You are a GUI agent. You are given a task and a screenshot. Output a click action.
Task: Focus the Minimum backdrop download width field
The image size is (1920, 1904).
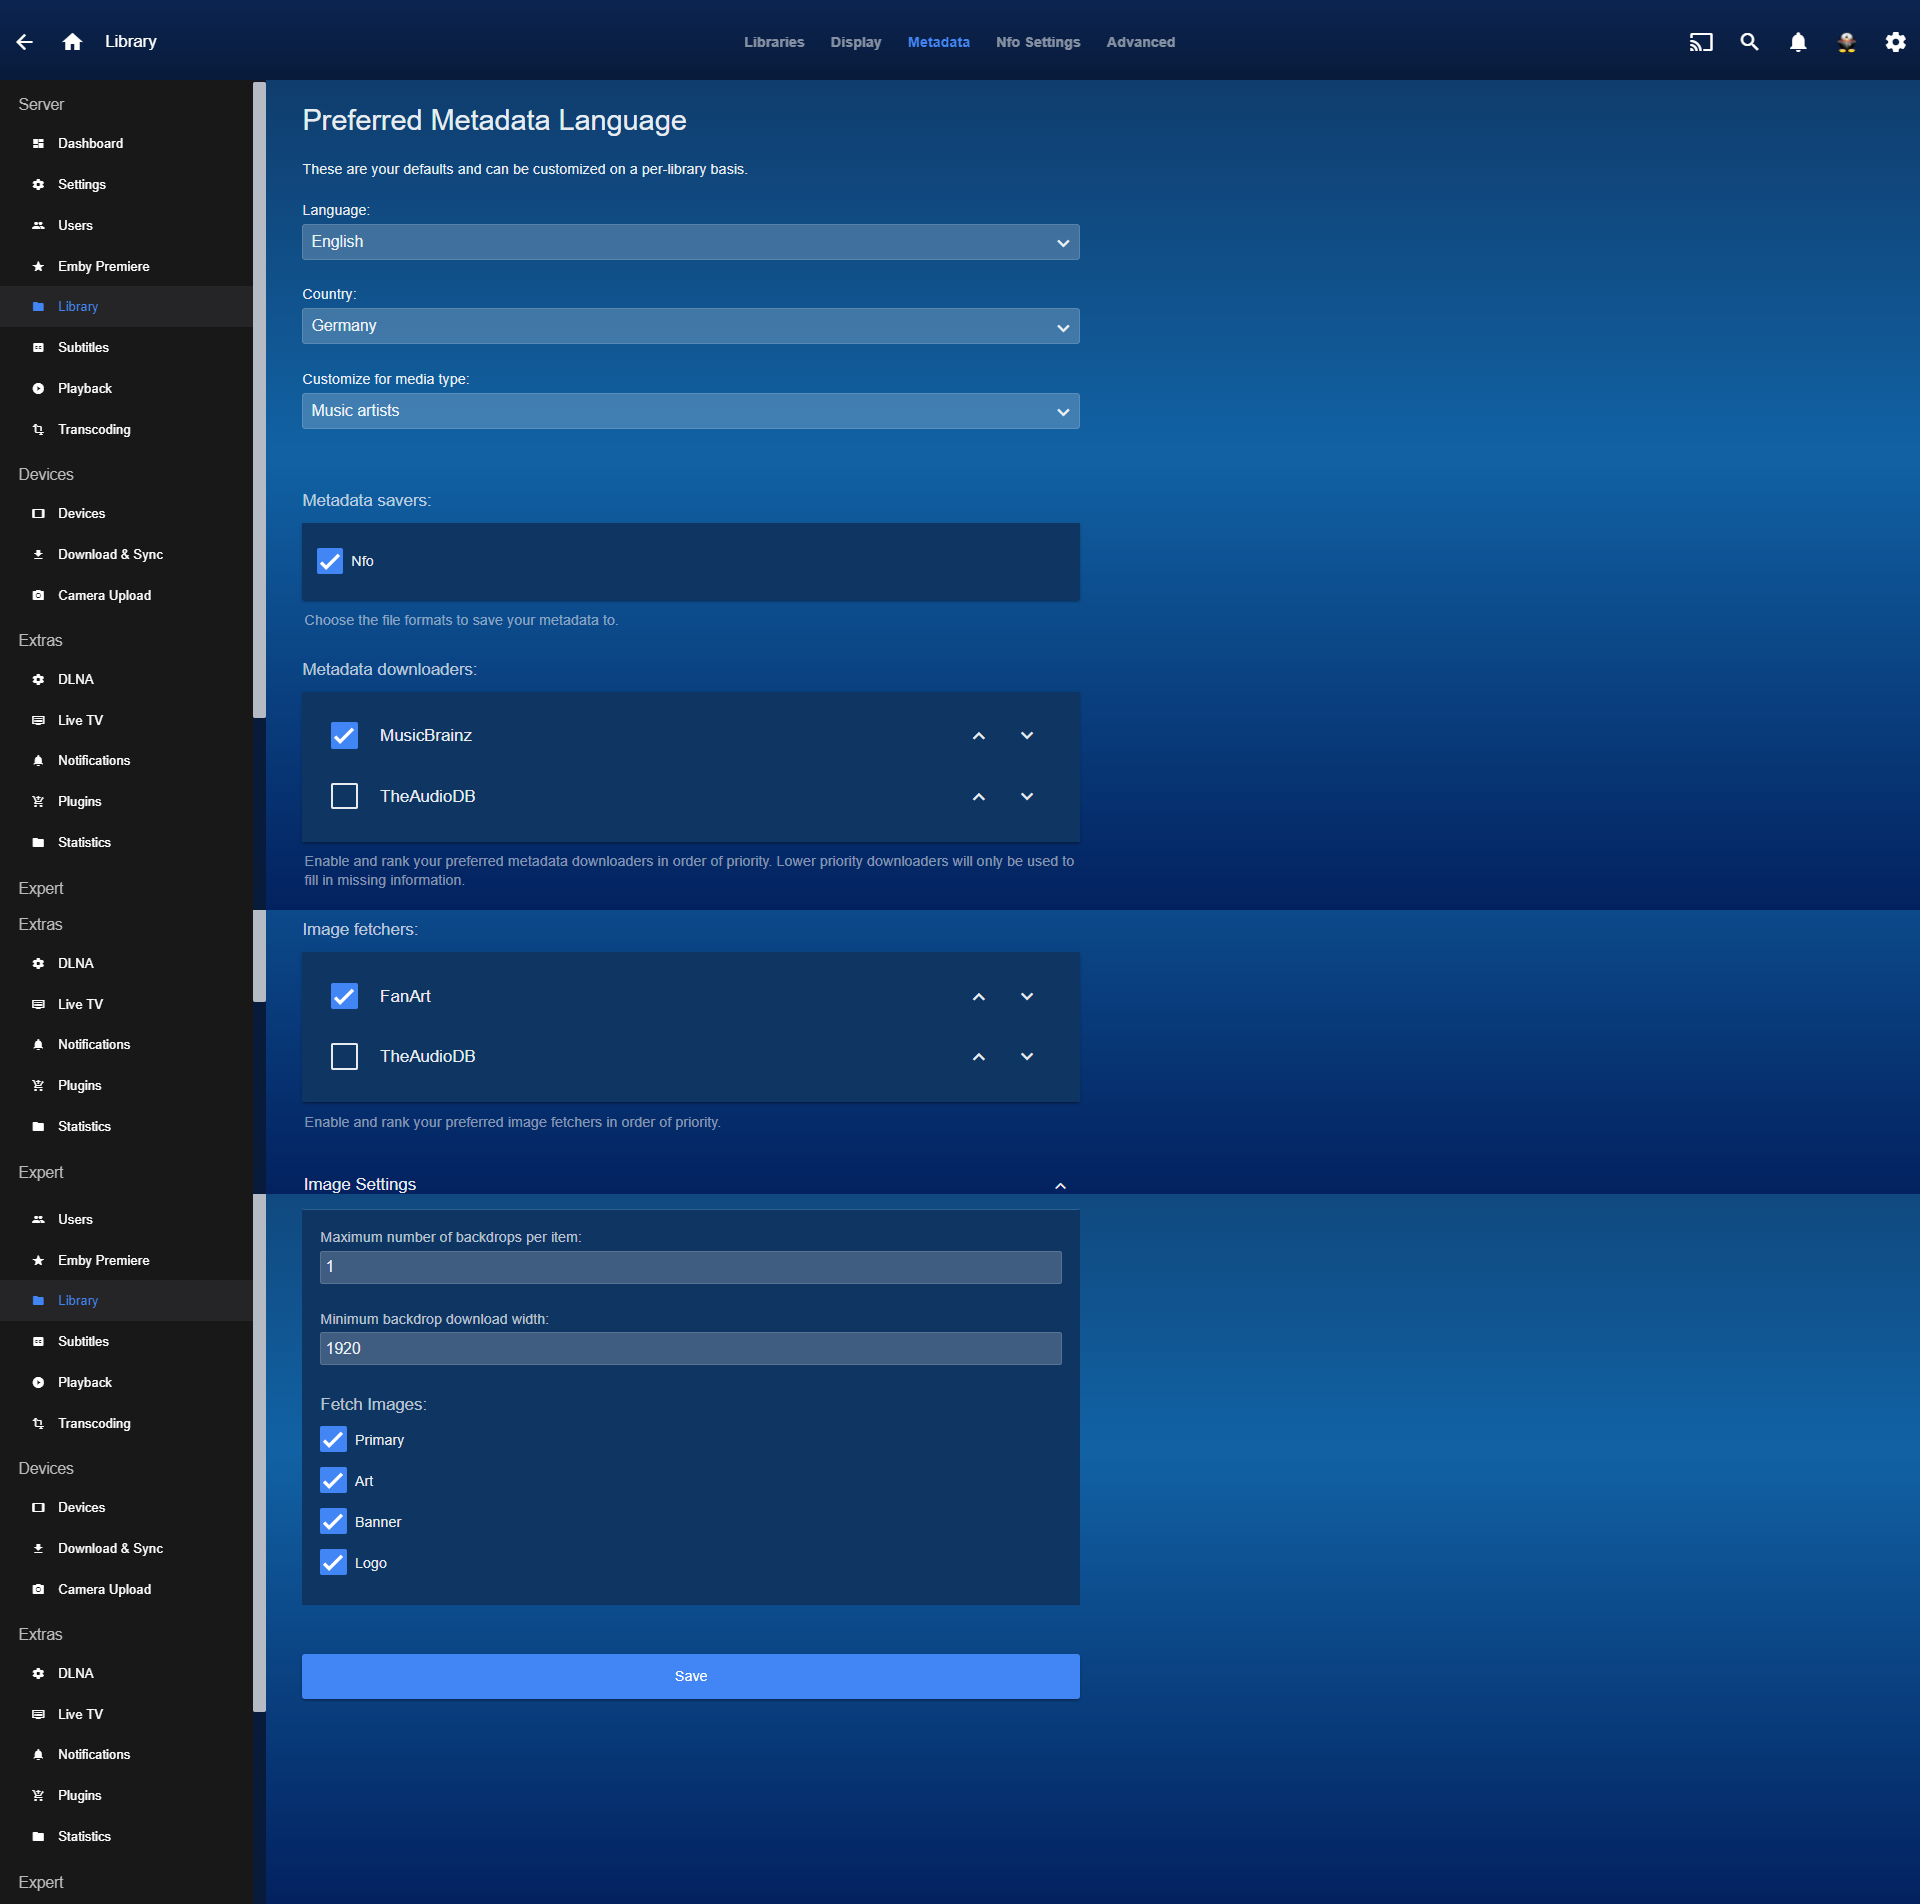click(690, 1349)
